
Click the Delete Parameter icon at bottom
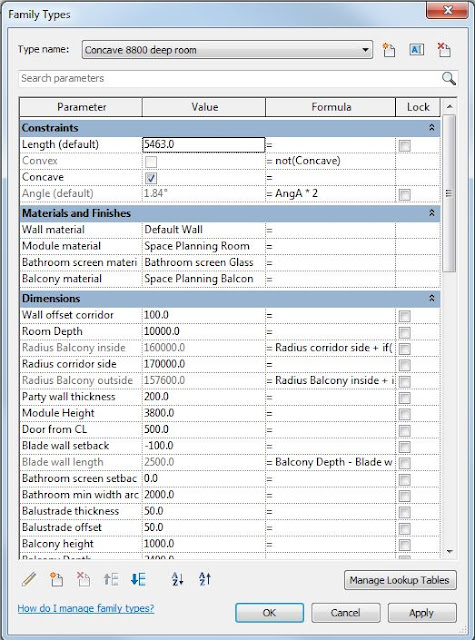click(83, 579)
